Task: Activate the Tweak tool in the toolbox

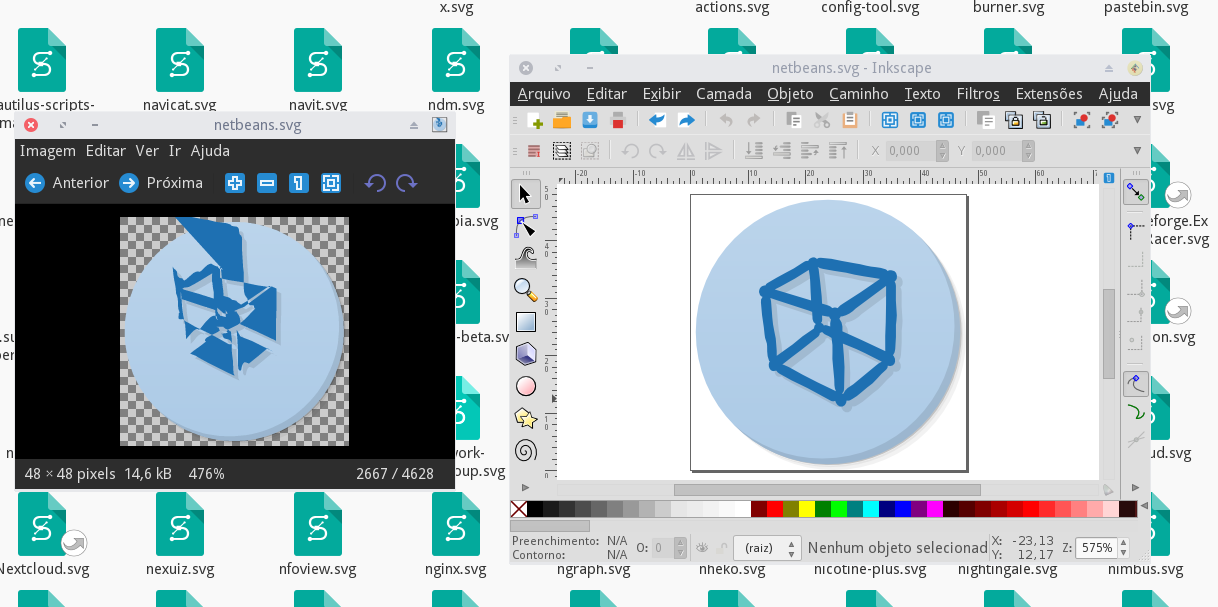Action: click(x=526, y=257)
